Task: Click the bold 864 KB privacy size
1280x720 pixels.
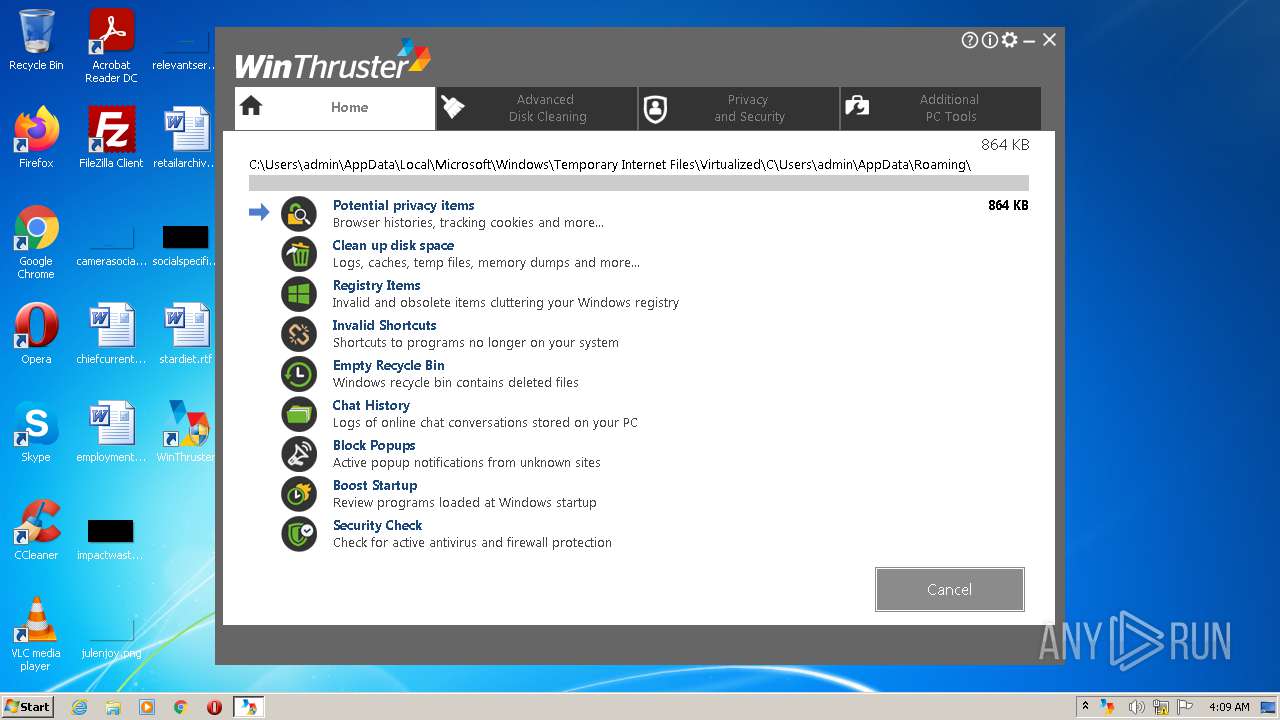Action: [1008, 205]
